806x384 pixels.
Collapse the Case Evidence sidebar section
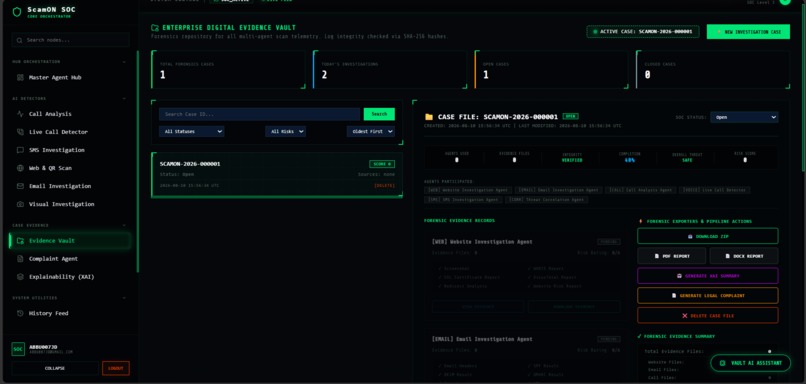[x=124, y=225]
